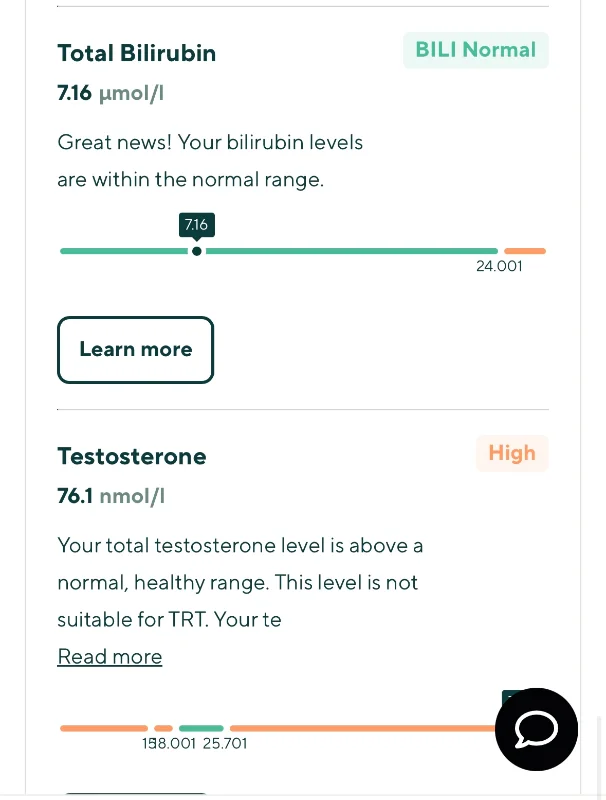Click the 25.701 threshold label
Image resolution: width=606 pixels, height=800 pixels.
pyautogui.click(x=225, y=743)
